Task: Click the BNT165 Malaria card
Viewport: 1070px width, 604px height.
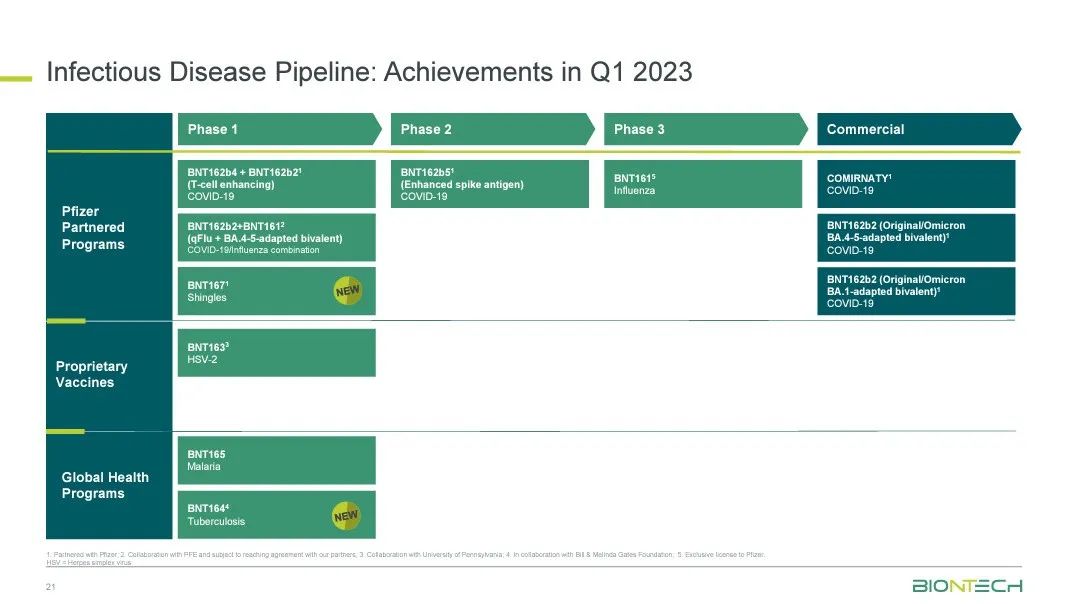Action: (276, 461)
